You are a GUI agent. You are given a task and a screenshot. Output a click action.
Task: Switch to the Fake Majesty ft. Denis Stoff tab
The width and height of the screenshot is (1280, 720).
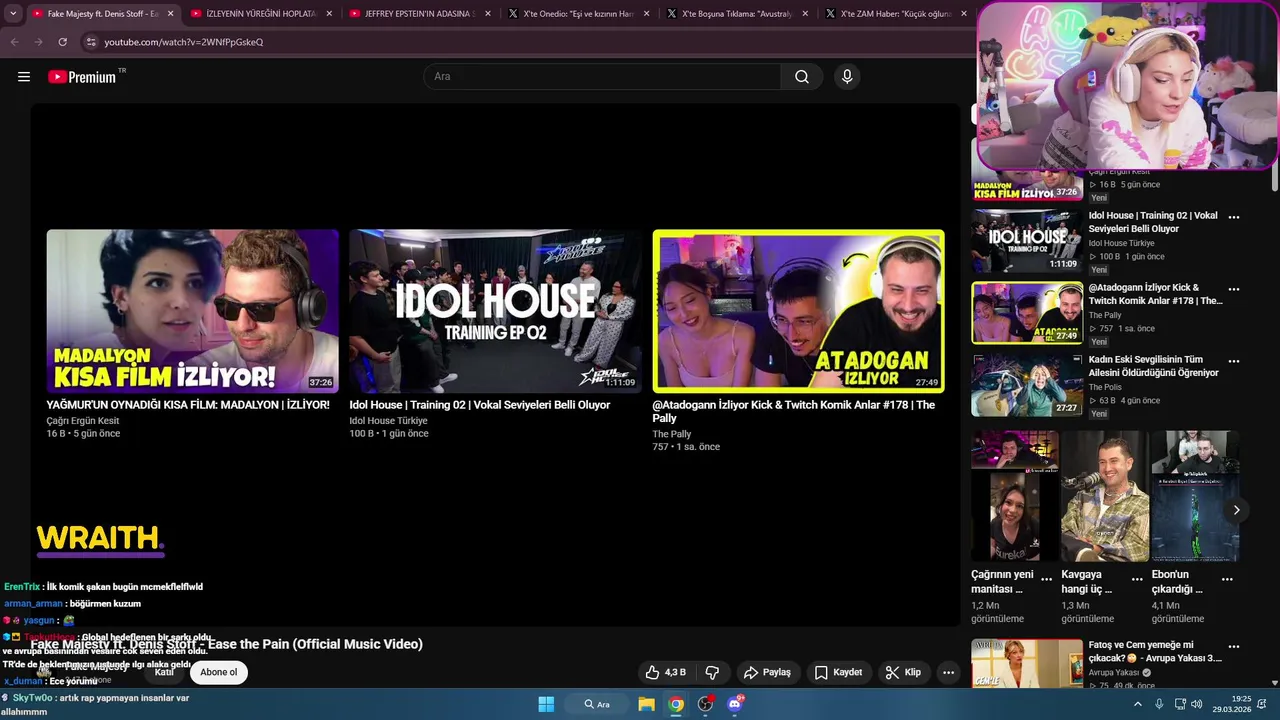tap(103, 14)
